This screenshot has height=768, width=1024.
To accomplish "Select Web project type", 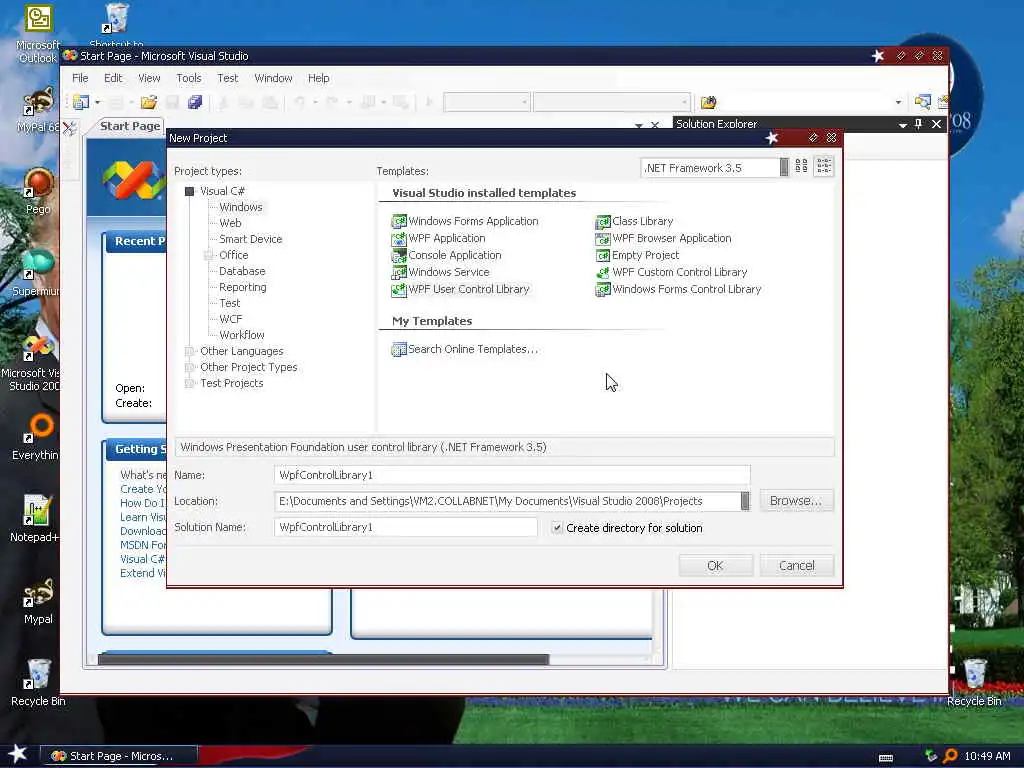I will [230, 223].
